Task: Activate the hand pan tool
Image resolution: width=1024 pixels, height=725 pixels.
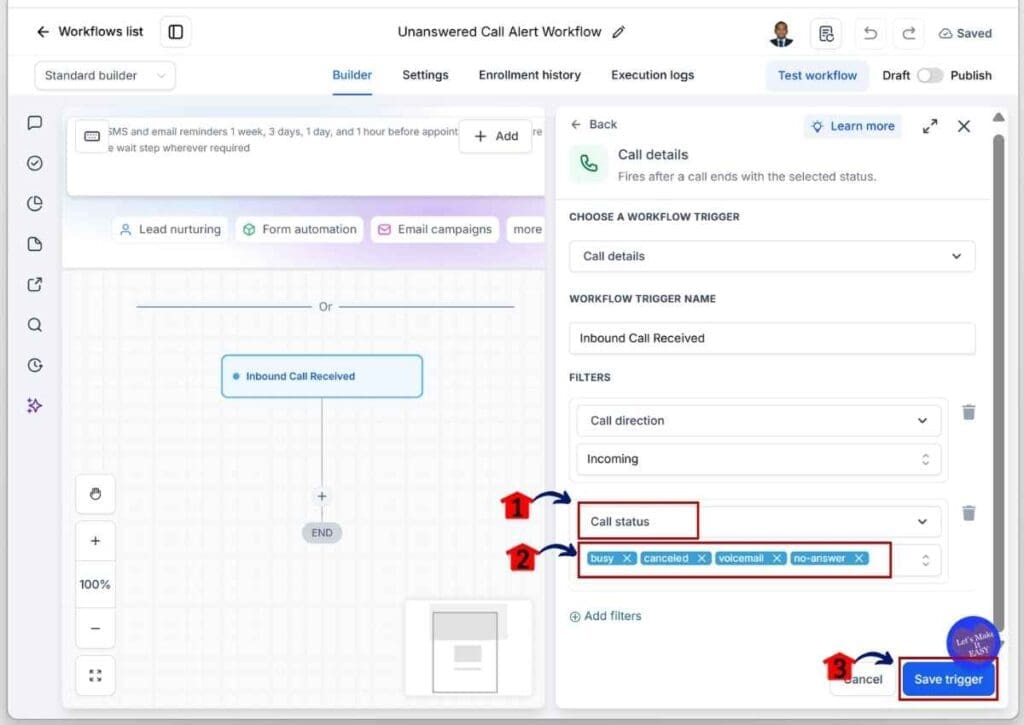Action: (x=95, y=494)
